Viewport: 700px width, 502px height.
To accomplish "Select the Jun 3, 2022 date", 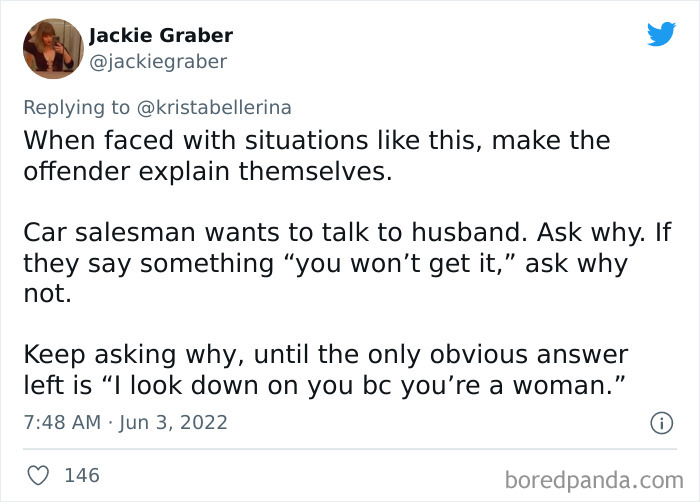I will (x=173, y=423).
